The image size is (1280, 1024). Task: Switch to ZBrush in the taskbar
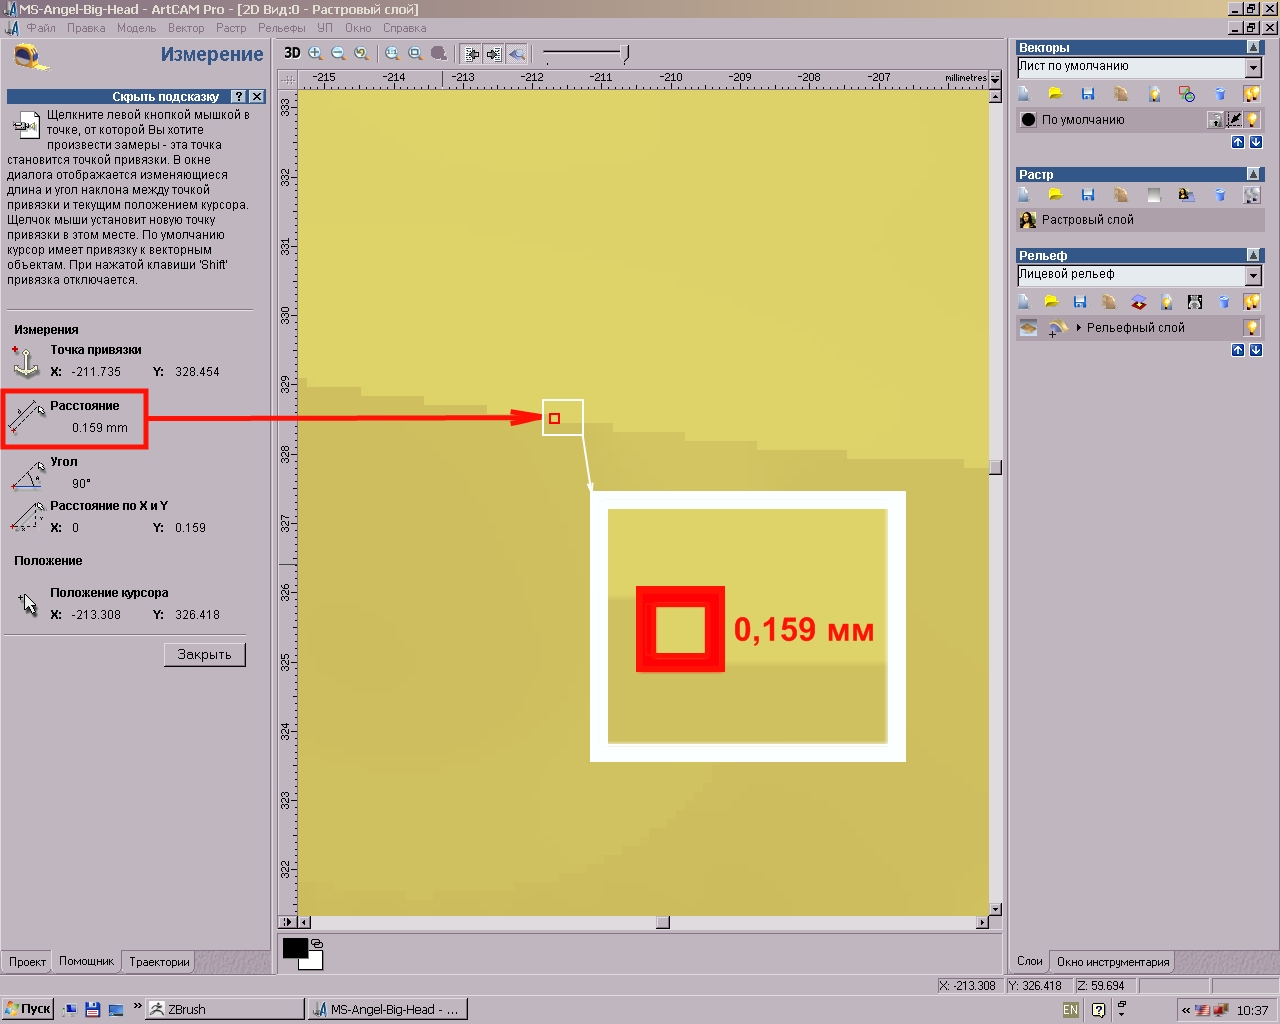point(225,1009)
